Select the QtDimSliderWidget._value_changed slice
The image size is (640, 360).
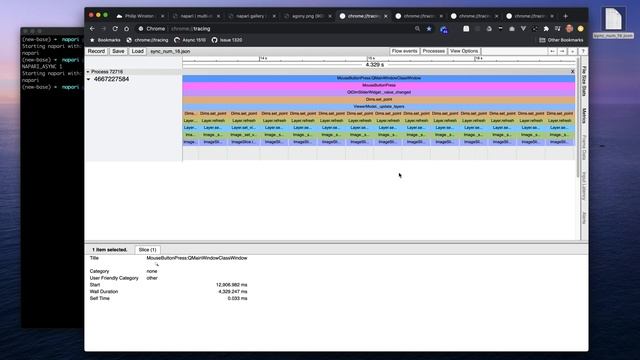(x=379, y=92)
